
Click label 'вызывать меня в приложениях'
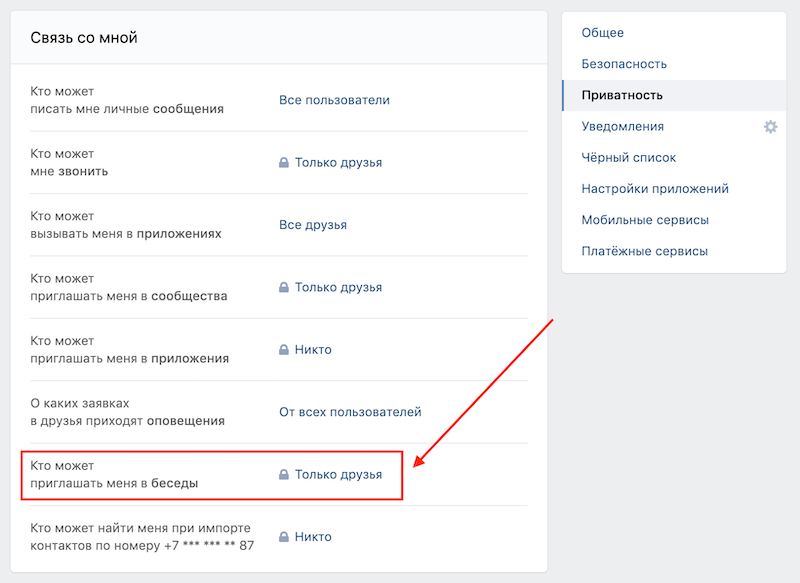click(126, 234)
